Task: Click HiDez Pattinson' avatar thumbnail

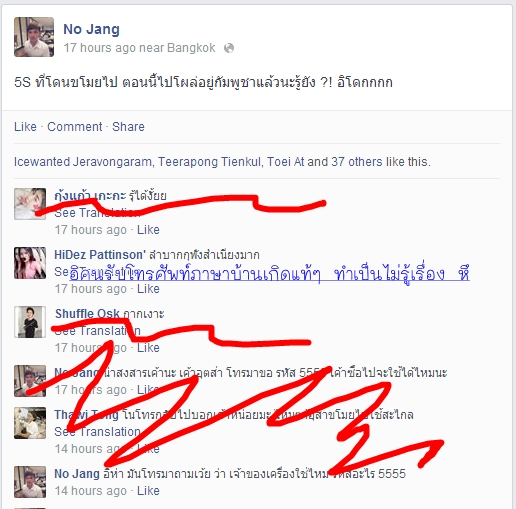Action: [30, 263]
